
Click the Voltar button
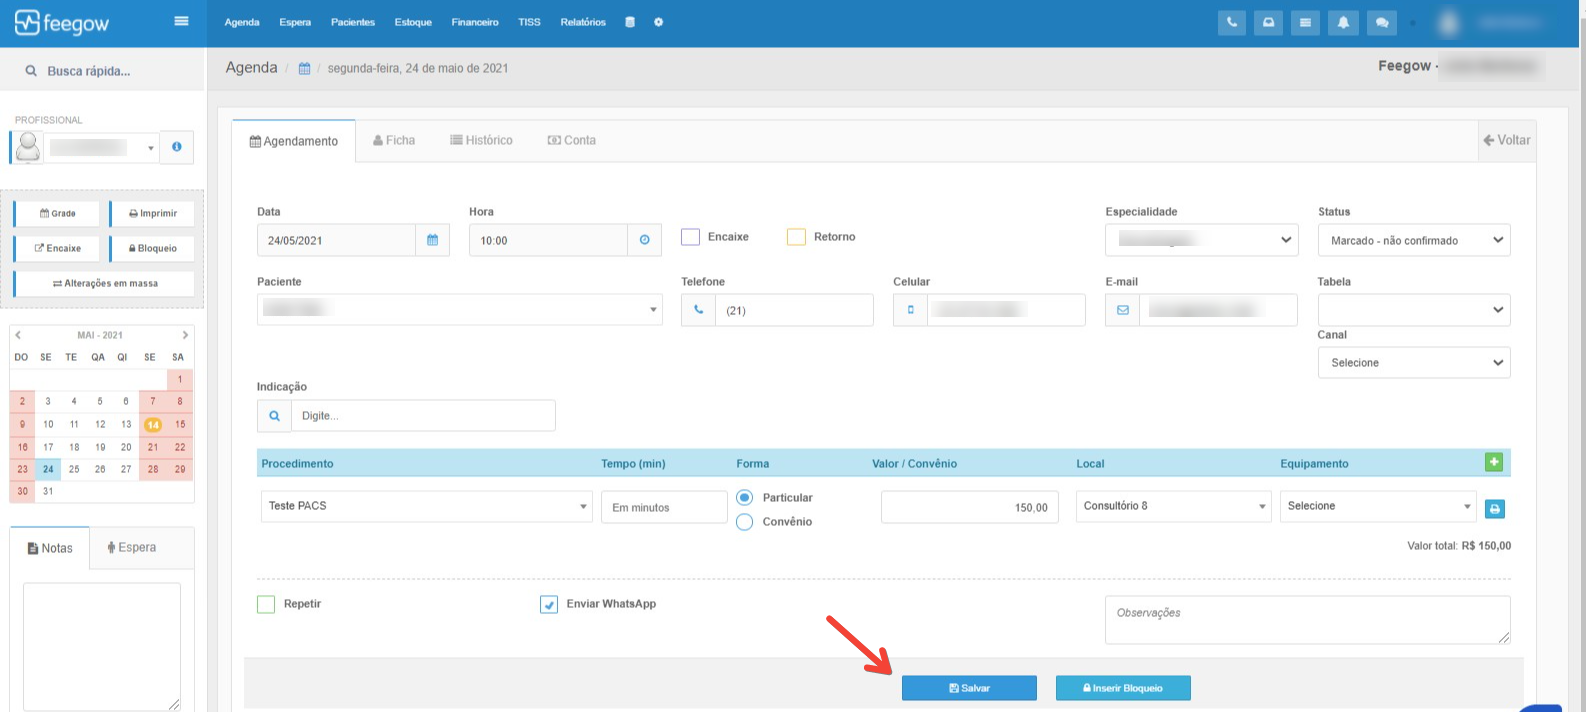point(1507,140)
